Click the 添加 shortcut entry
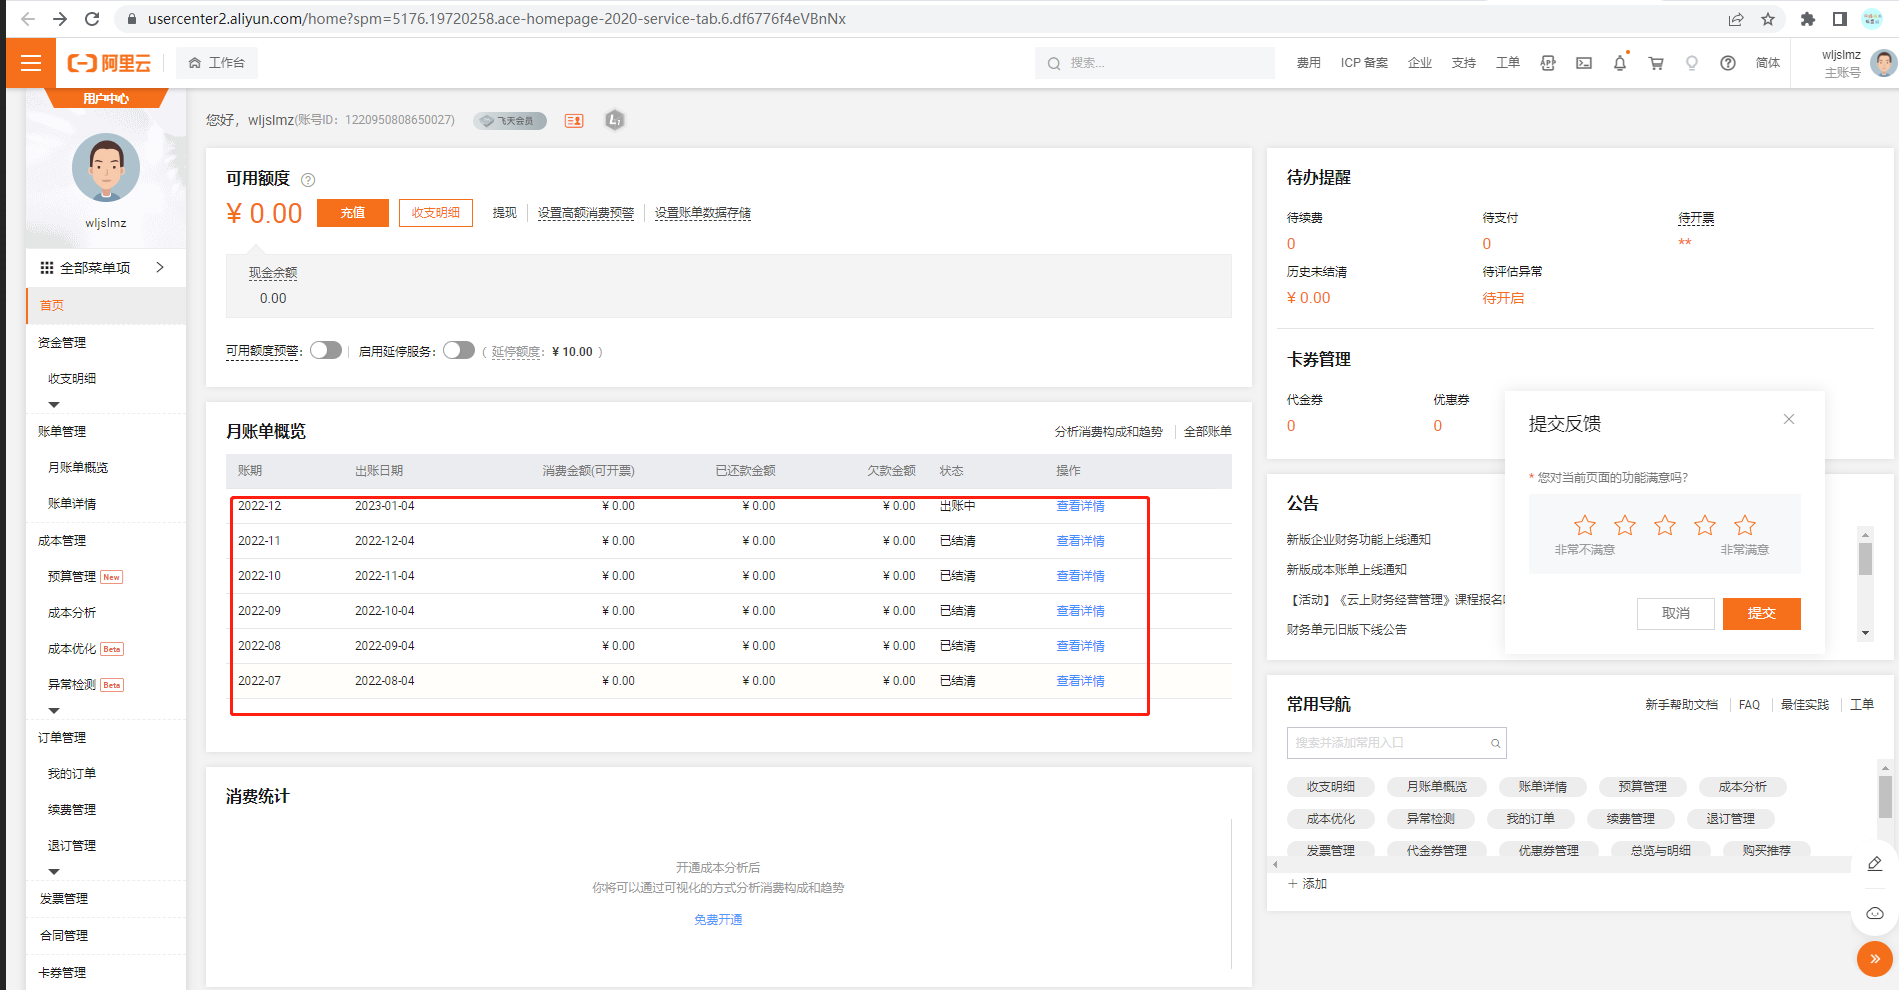Screen dimensions: 1899x990 point(1308,884)
